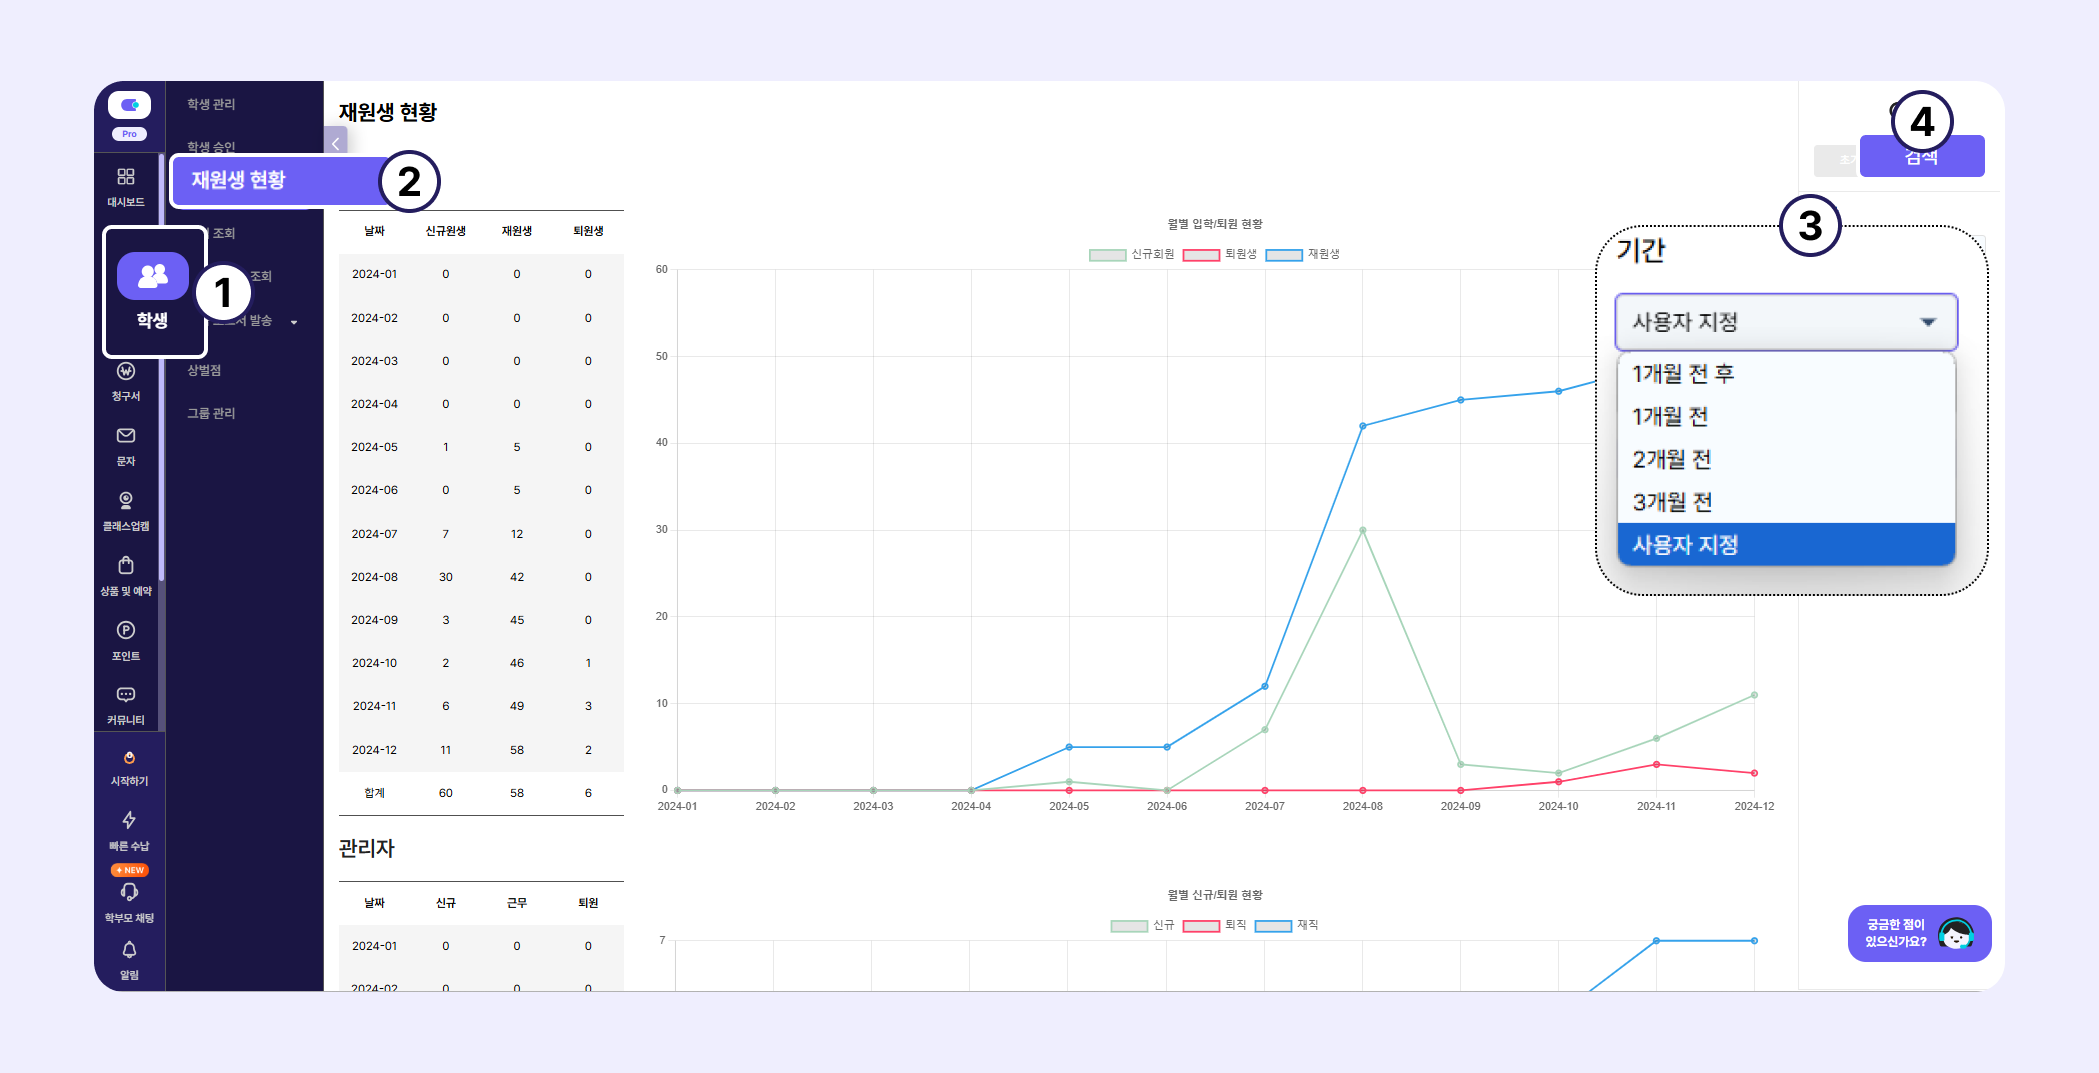This screenshot has width=2099, height=1073.
Task: Open the 학생 관리 submenu item
Action: [x=211, y=104]
